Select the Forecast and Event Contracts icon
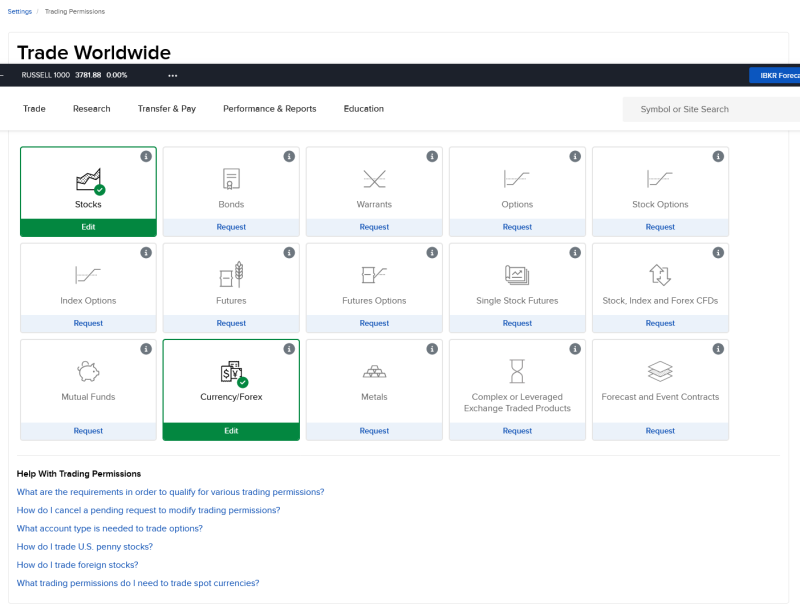Image resolution: width=800 pixels, height=610 pixels. coord(660,371)
